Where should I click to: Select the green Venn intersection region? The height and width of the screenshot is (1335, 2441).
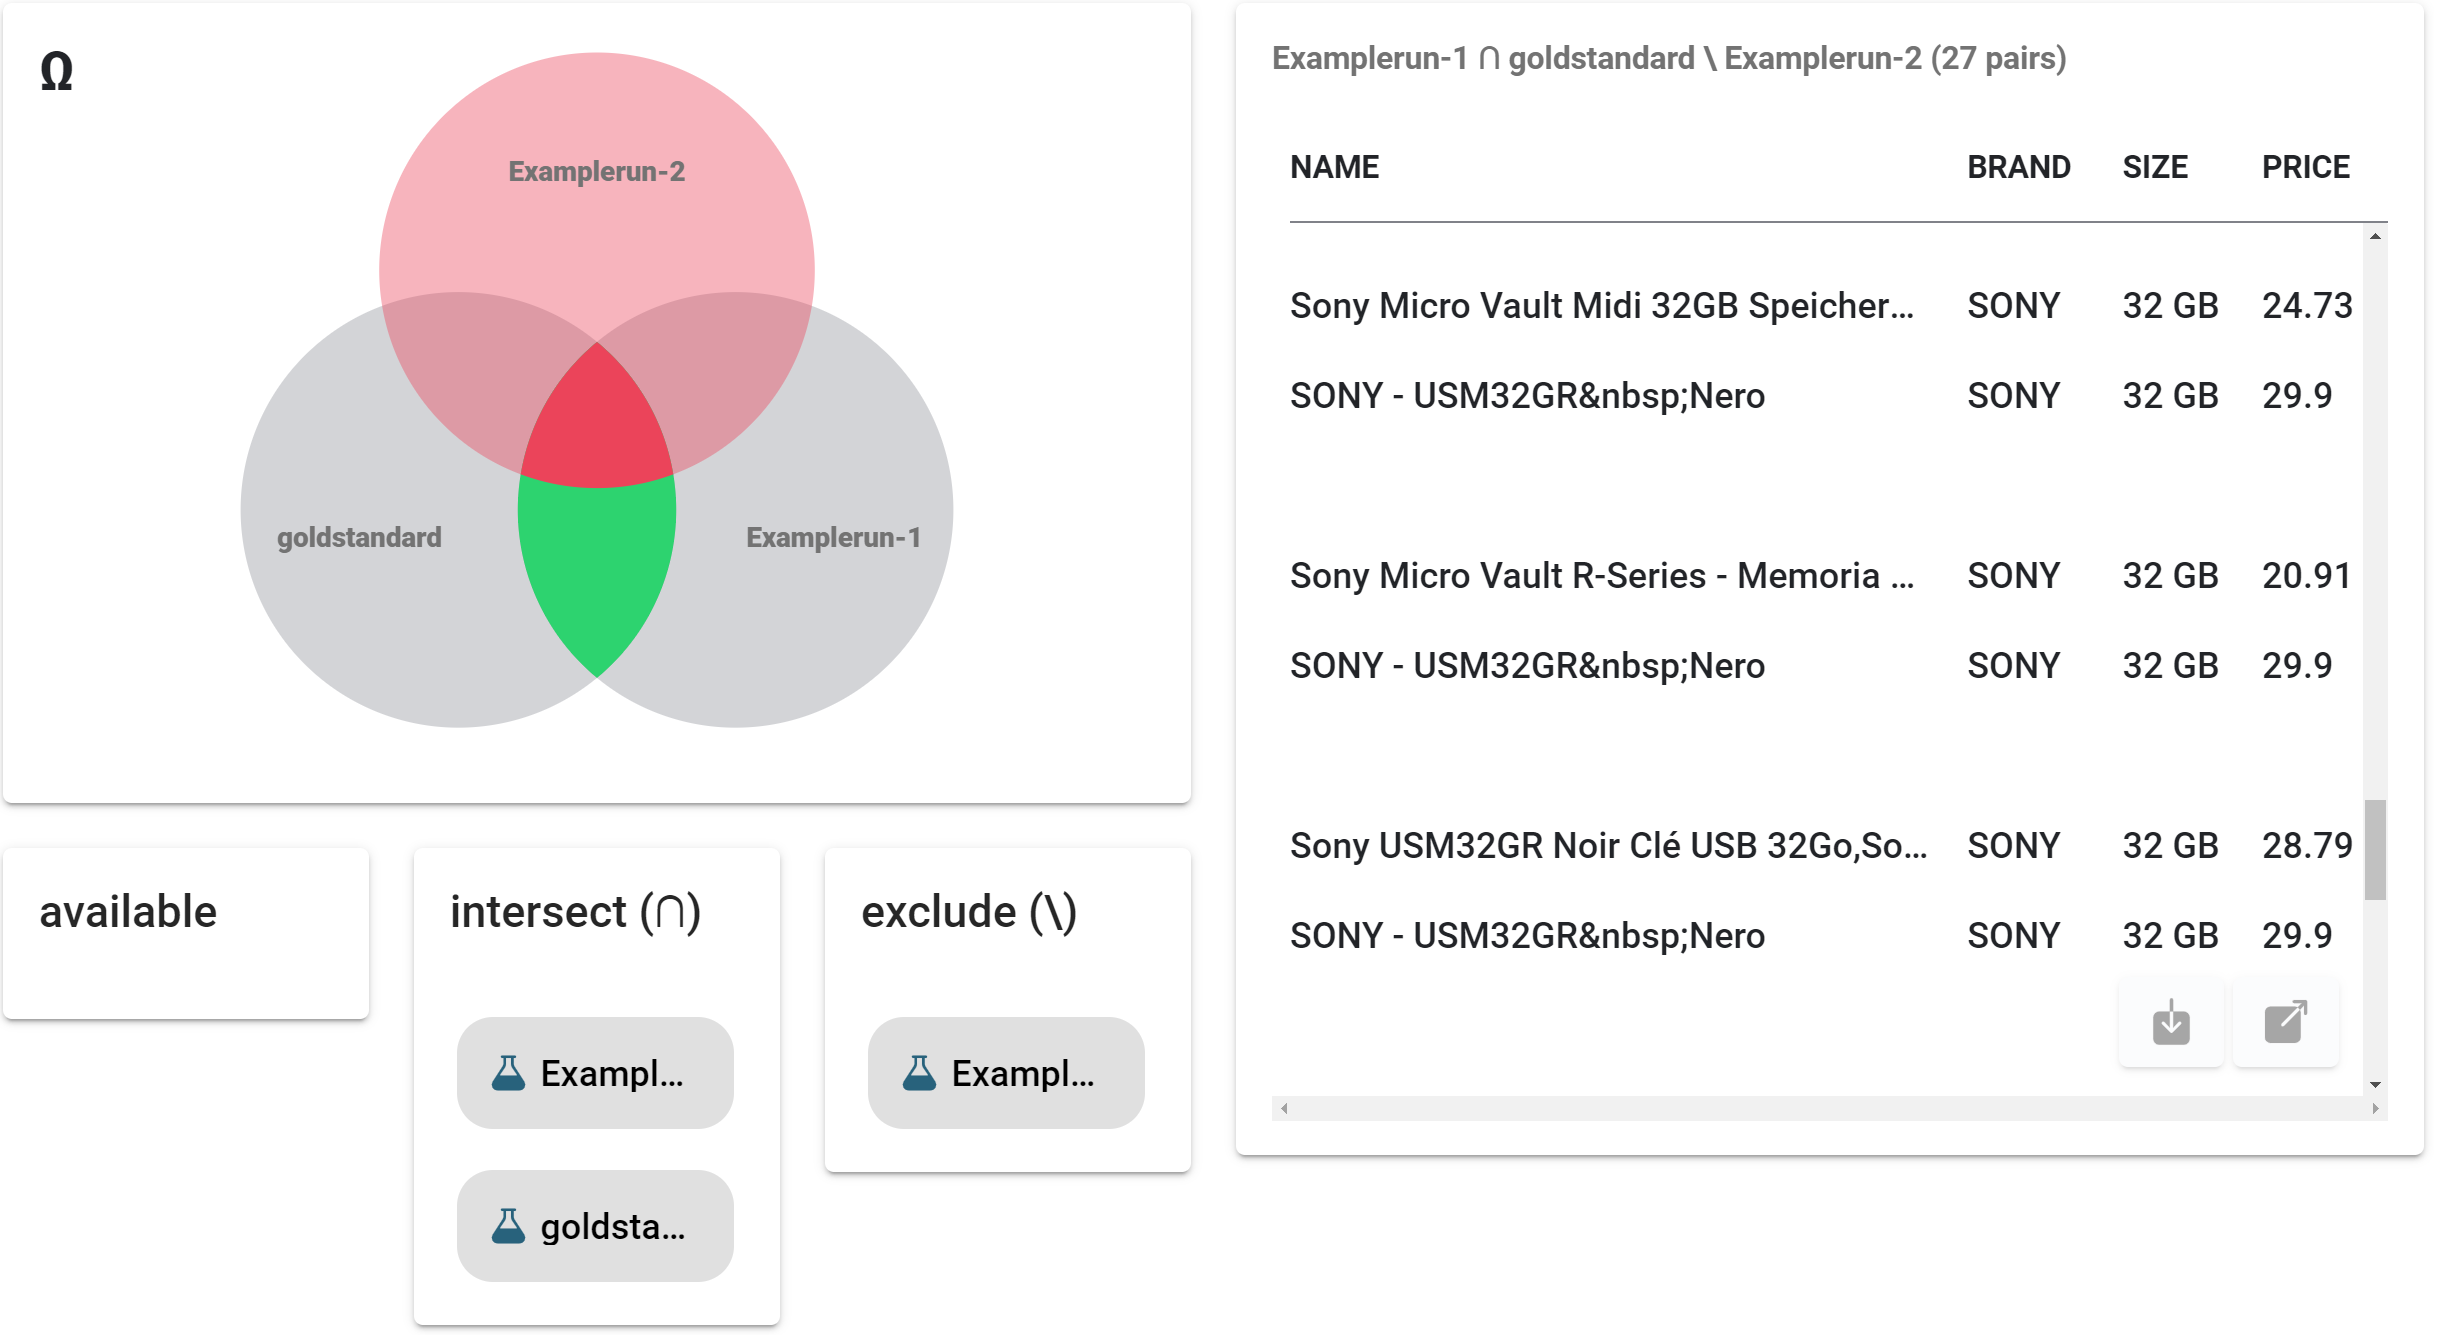(597, 570)
